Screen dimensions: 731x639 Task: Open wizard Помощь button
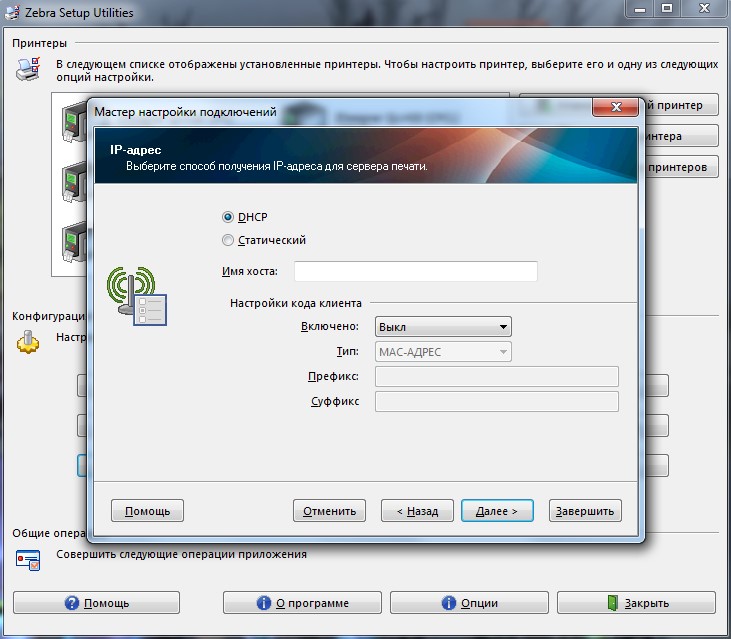point(147,511)
